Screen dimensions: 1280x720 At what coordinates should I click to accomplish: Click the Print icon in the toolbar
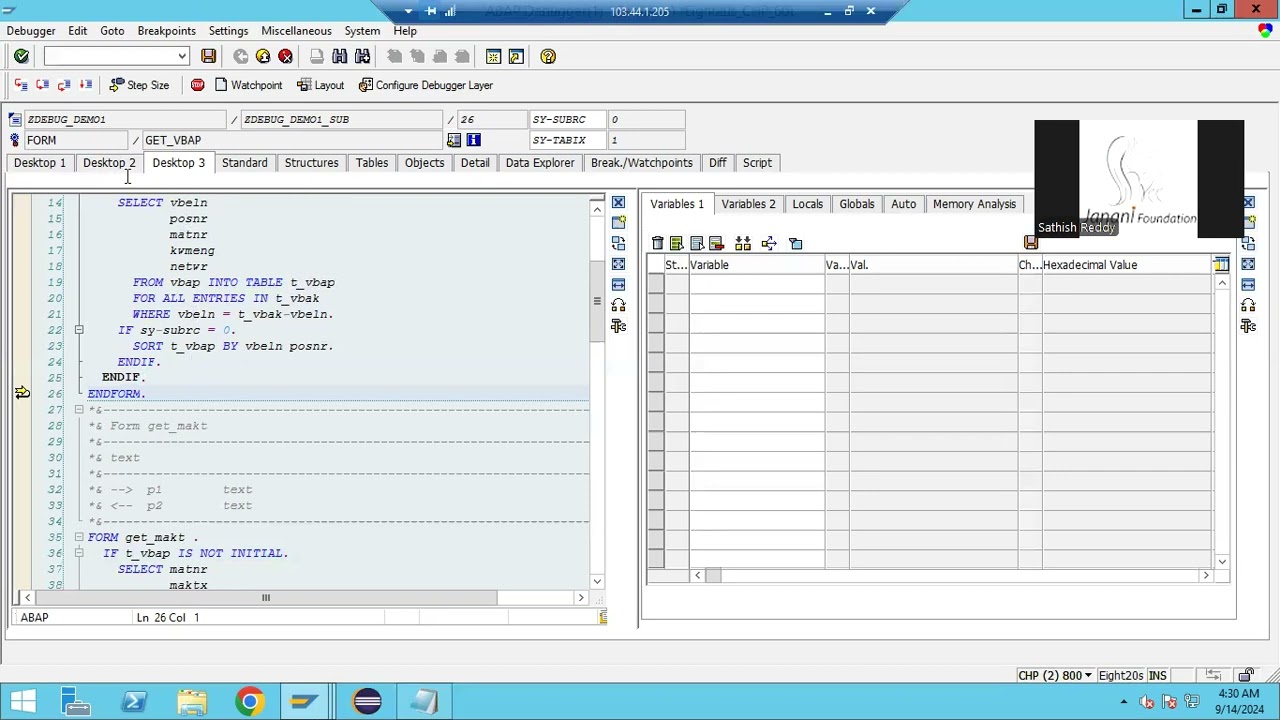pos(317,56)
